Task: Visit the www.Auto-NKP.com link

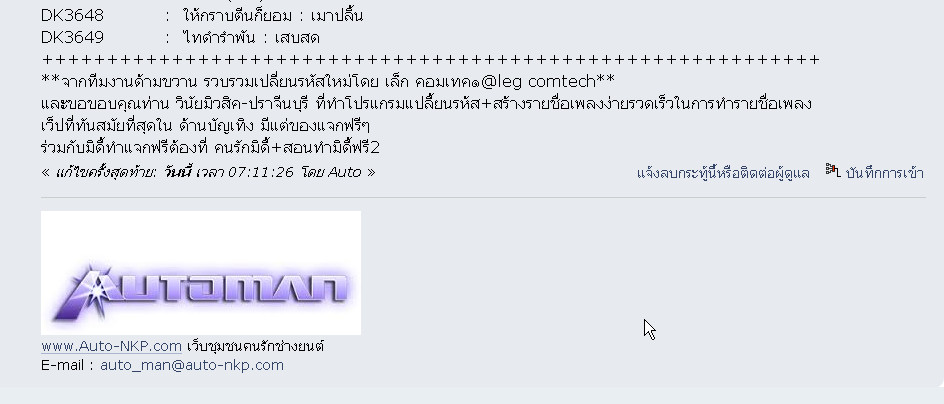Action: pyautogui.click(x=111, y=346)
